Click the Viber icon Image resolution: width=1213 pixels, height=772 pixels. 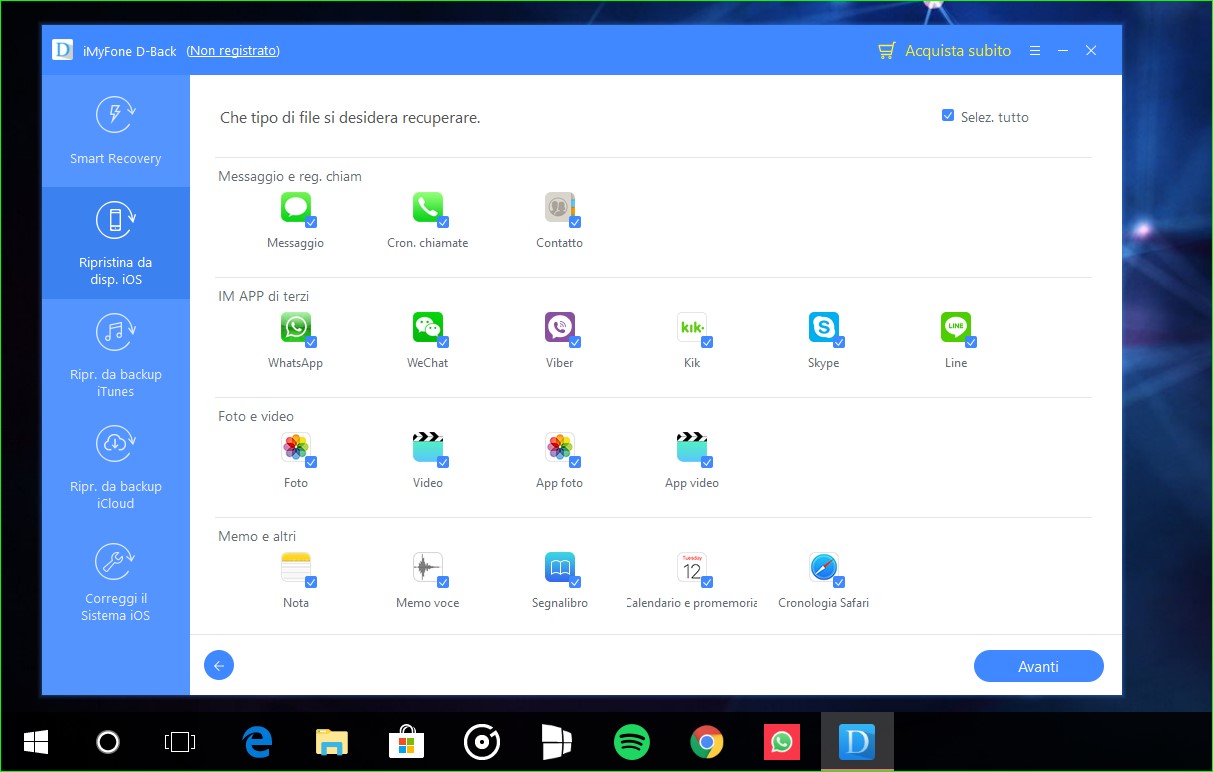[559, 328]
